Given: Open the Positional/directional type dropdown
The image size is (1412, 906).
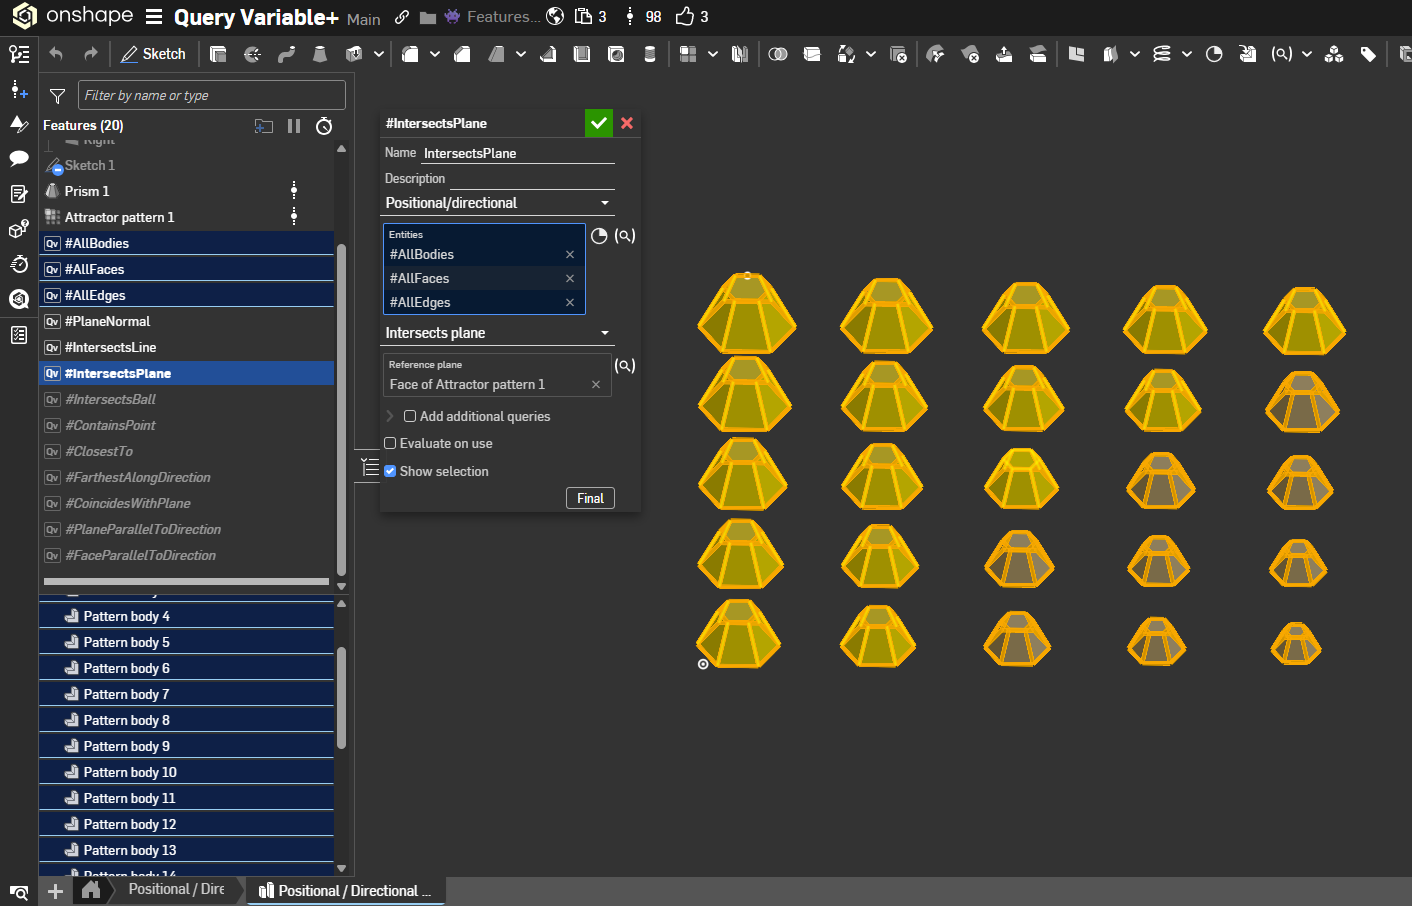Looking at the screenshot, I should point(498,203).
